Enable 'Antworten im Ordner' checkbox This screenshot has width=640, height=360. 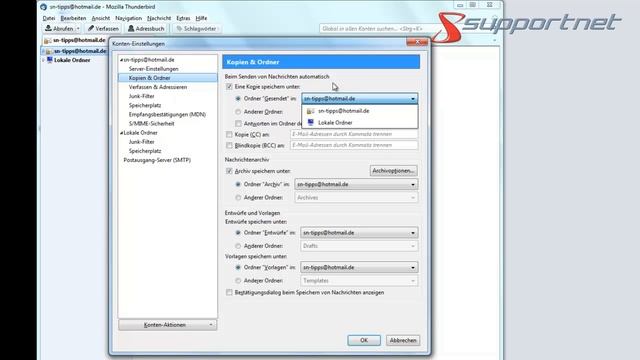(238, 123)
